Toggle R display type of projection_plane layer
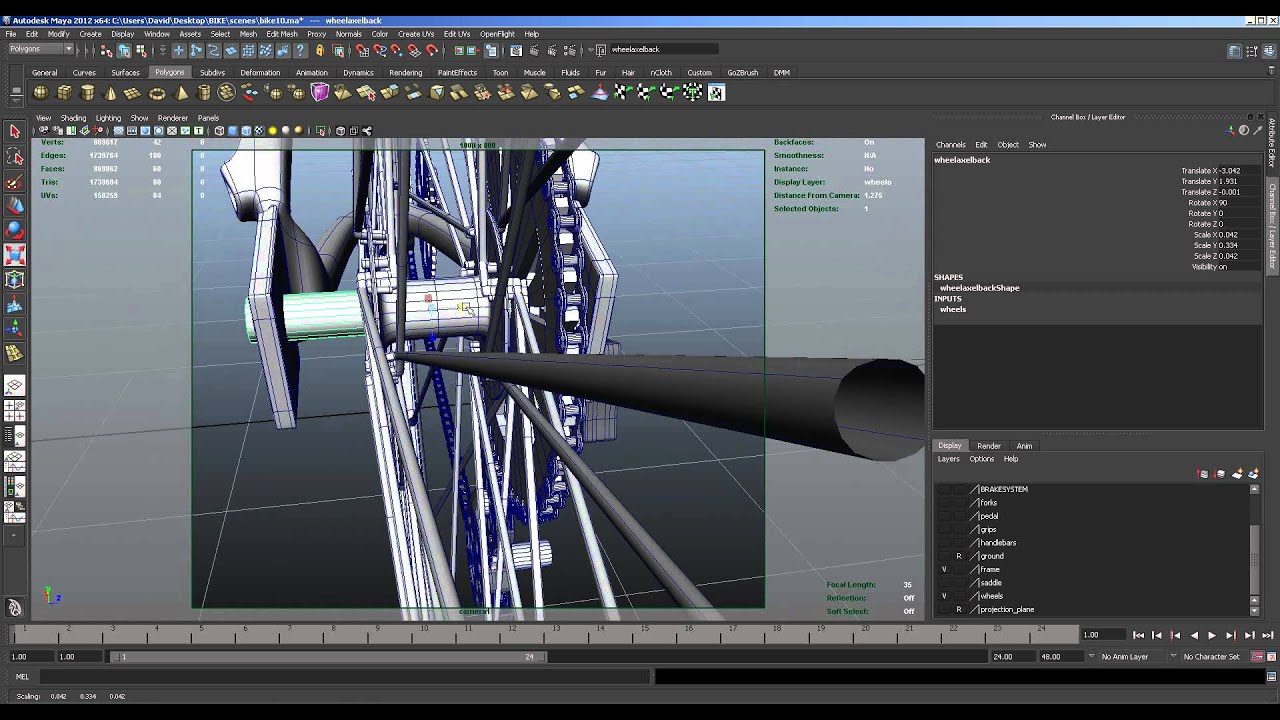The width and height of the screenshot is (1280, 720). [959, 610]
